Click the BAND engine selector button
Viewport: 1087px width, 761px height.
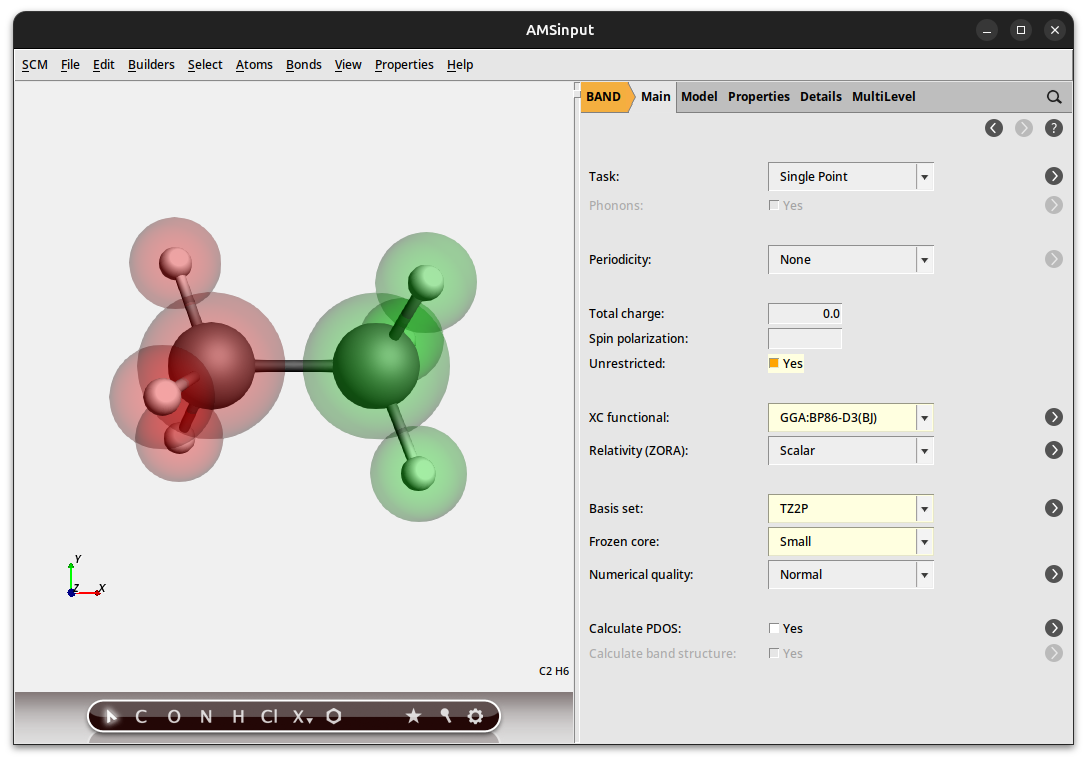[604, 97]
